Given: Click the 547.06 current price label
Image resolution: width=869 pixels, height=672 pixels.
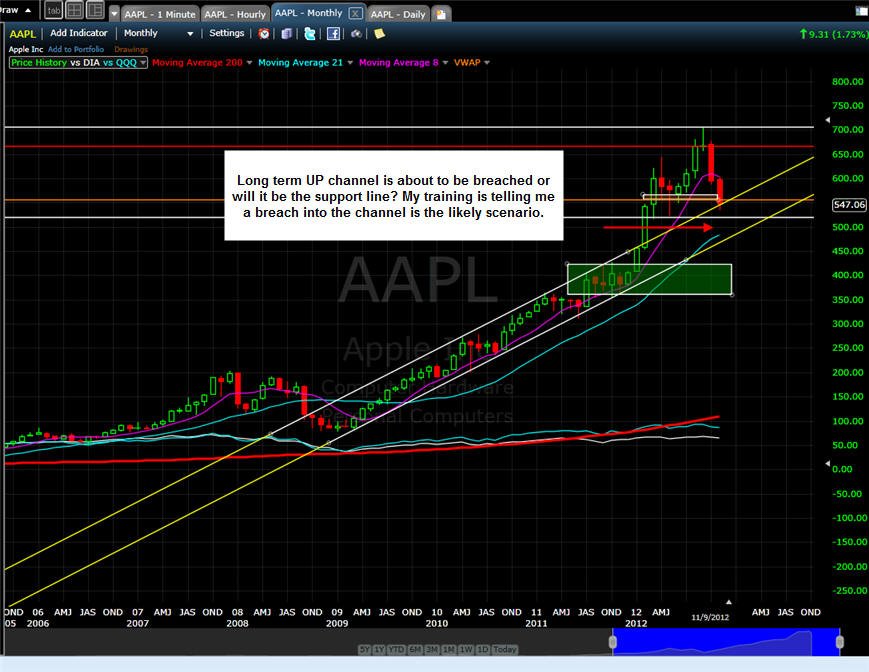Looking at the screenshot, I should pos(849,205).
